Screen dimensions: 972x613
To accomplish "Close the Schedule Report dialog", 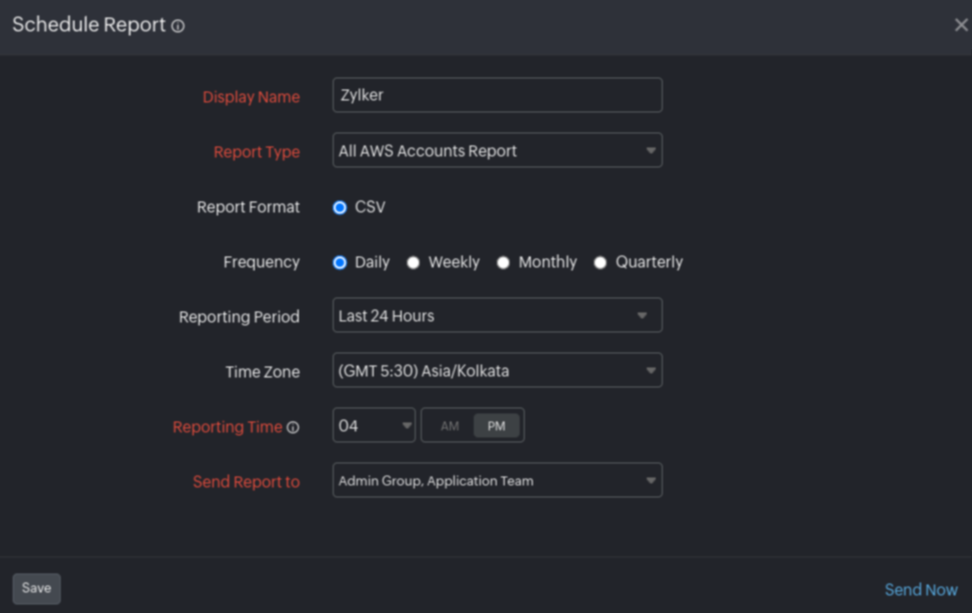I will [960, 26].
